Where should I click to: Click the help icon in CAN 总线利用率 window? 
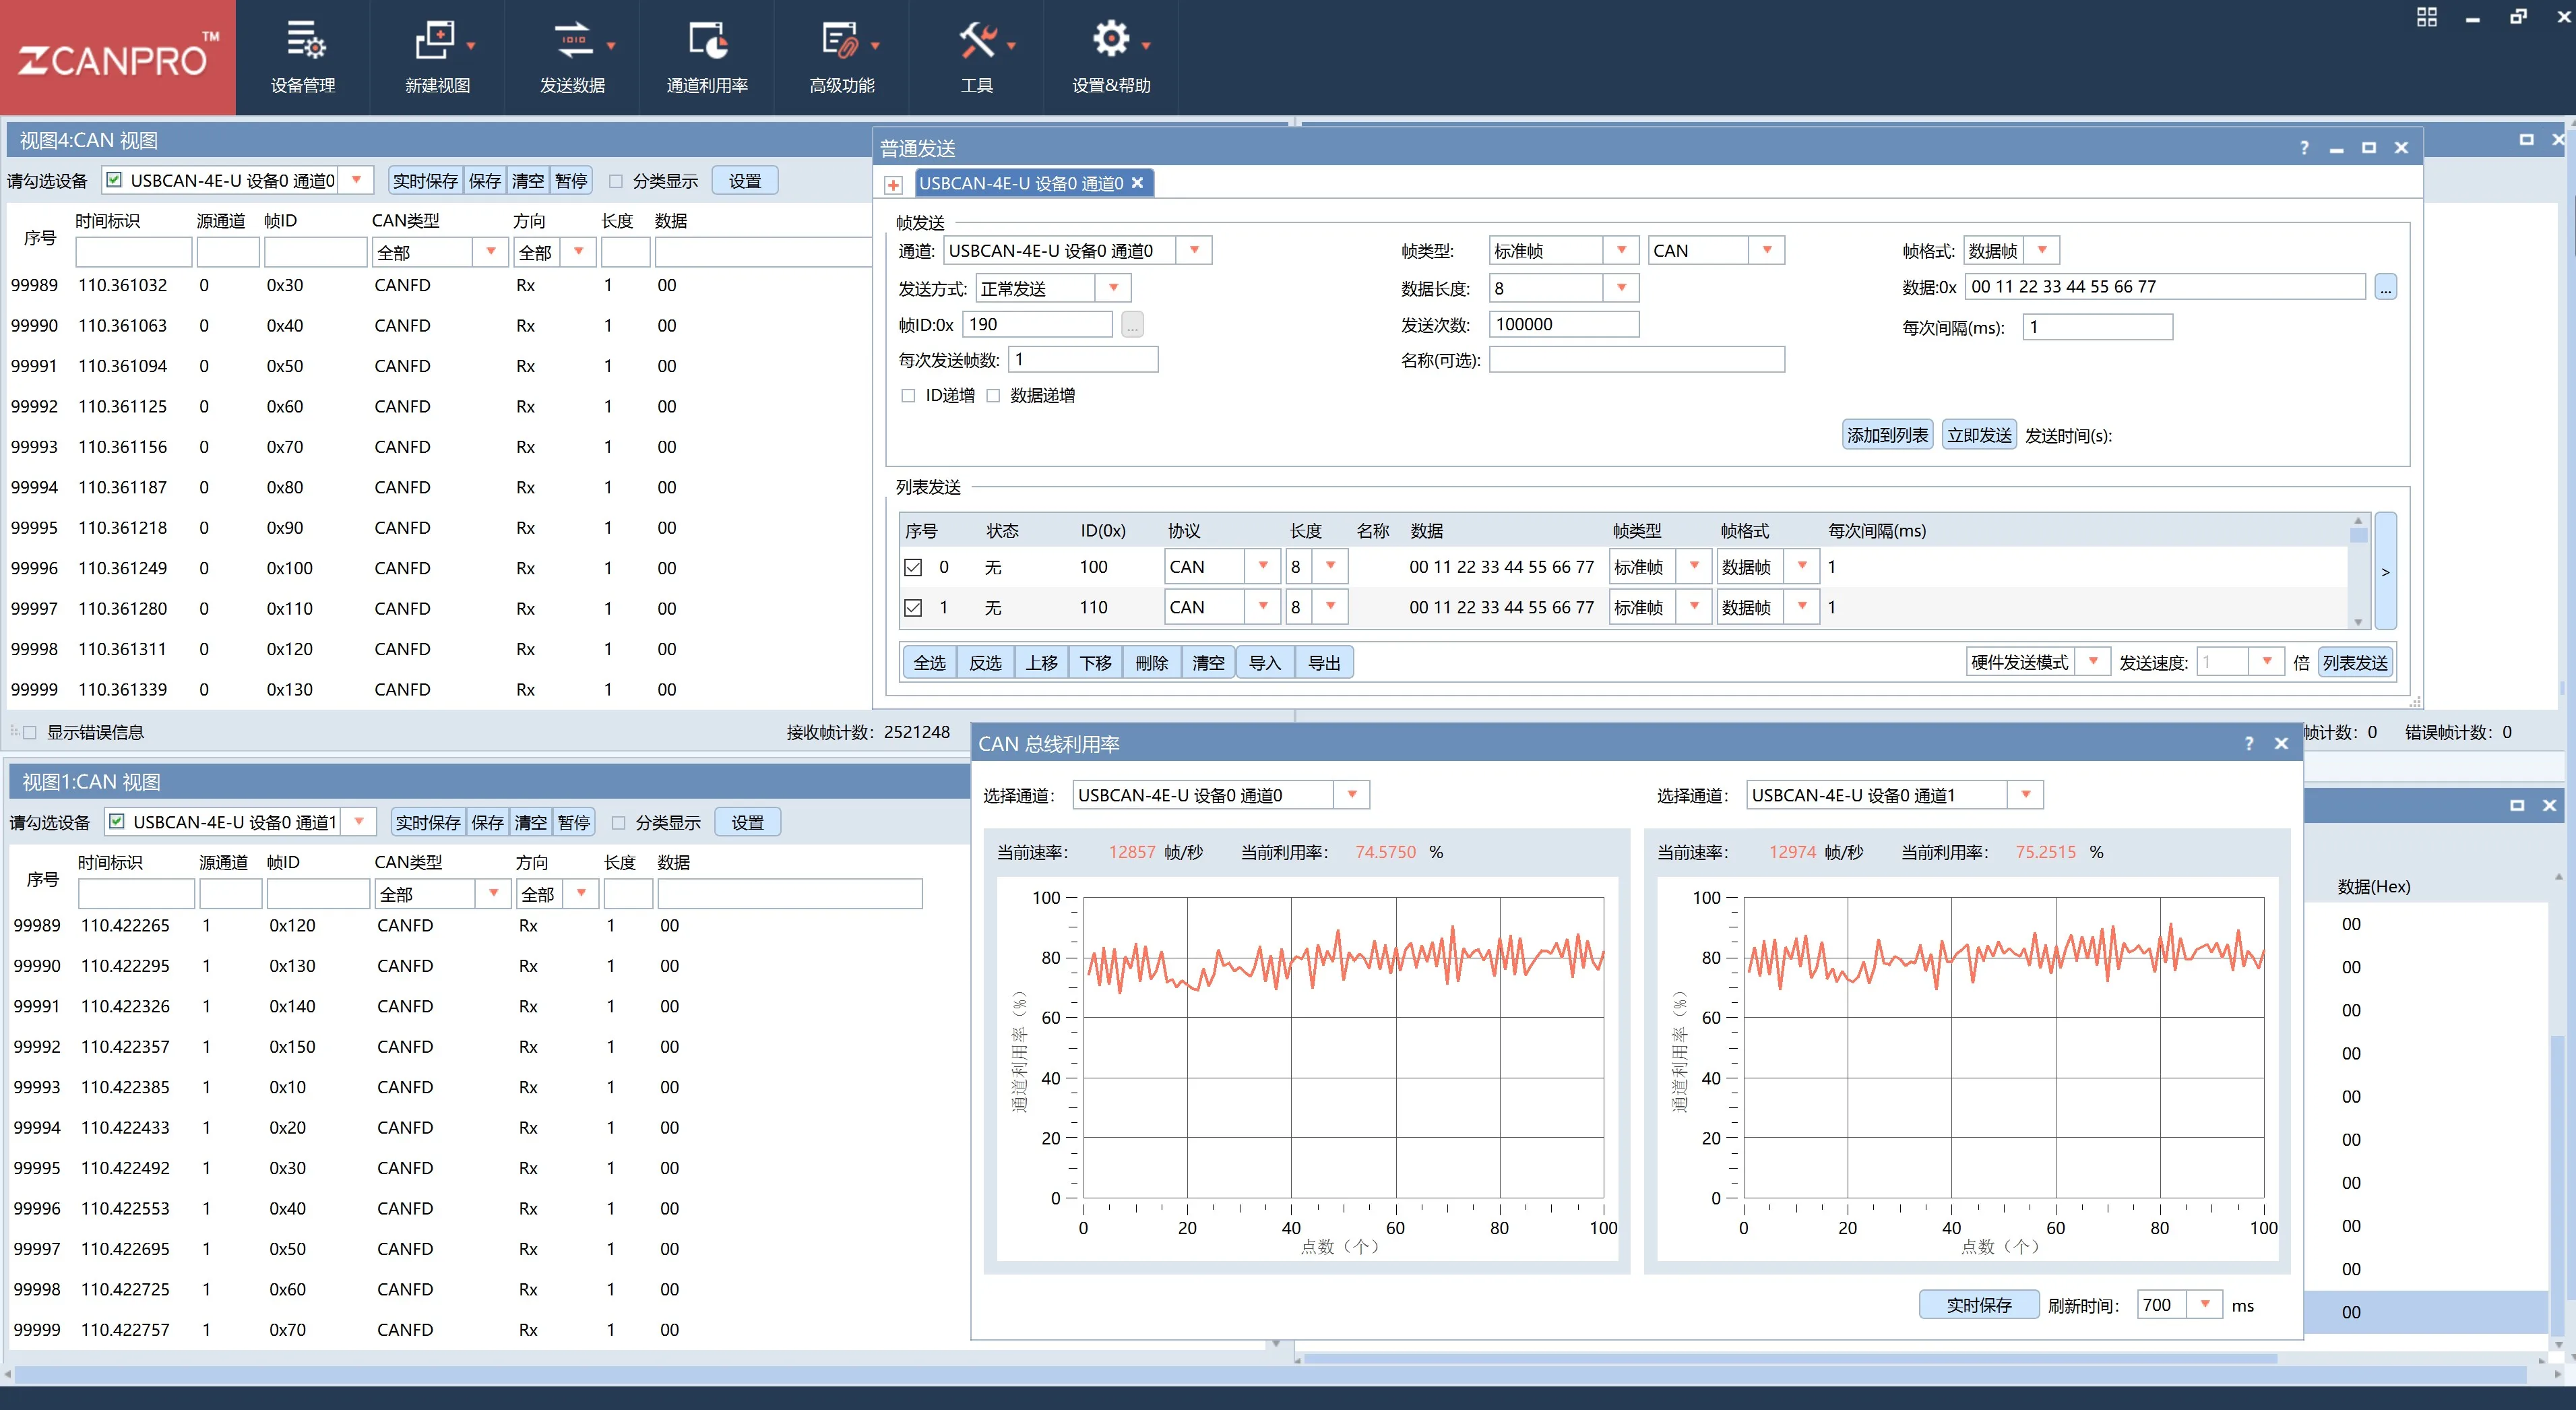(2247, 743)
